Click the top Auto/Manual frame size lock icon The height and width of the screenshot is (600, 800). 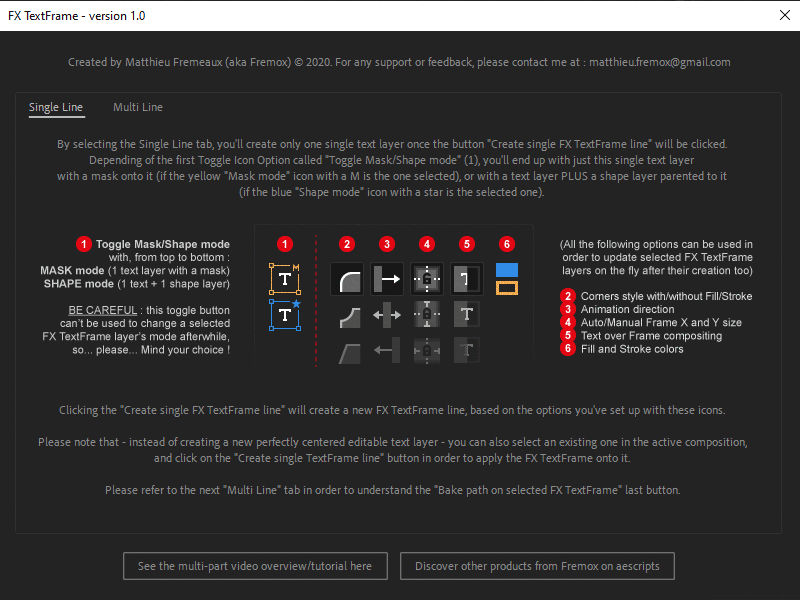point(427,279)
